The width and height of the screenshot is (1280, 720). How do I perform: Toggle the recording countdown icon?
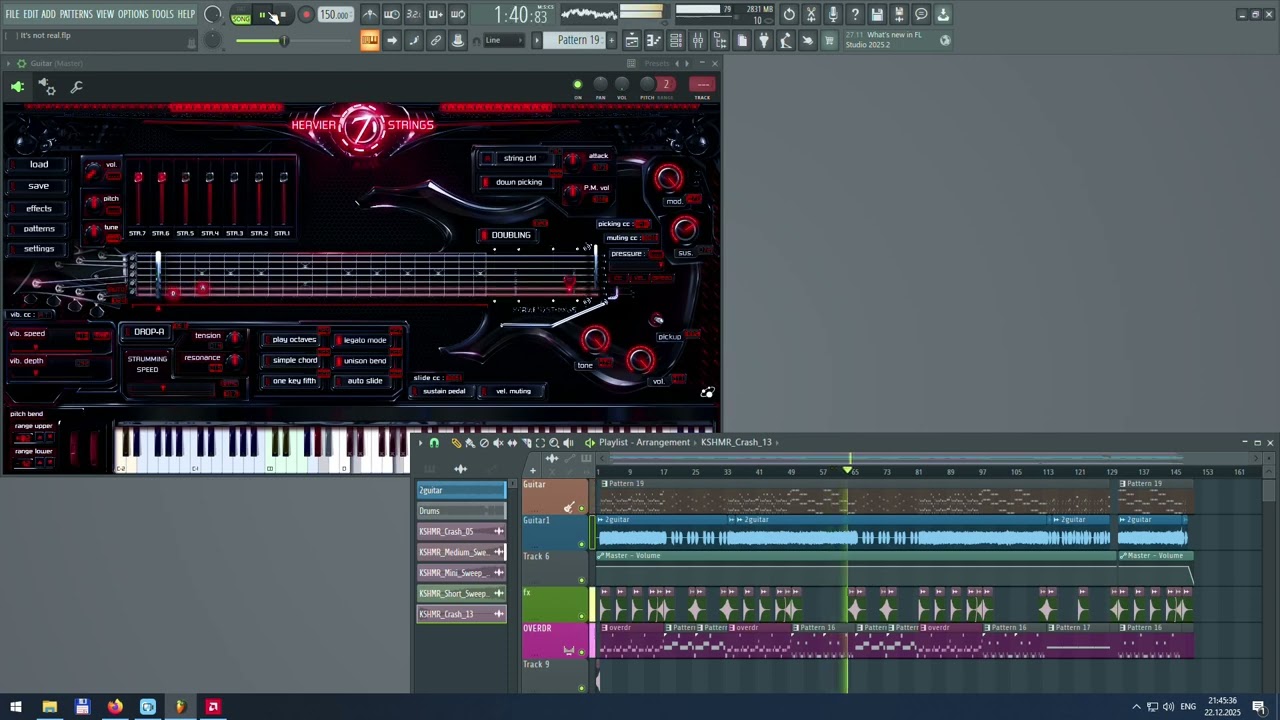pos(414,14)
